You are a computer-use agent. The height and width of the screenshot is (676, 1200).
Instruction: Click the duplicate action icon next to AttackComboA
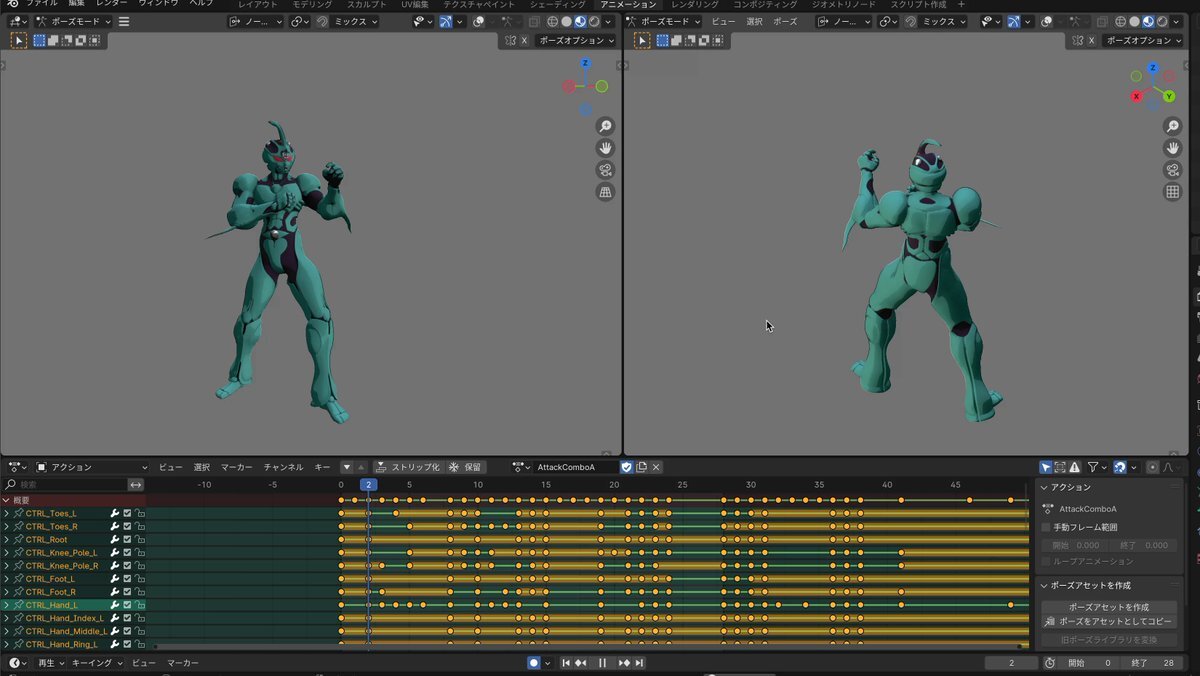[641, 467]
